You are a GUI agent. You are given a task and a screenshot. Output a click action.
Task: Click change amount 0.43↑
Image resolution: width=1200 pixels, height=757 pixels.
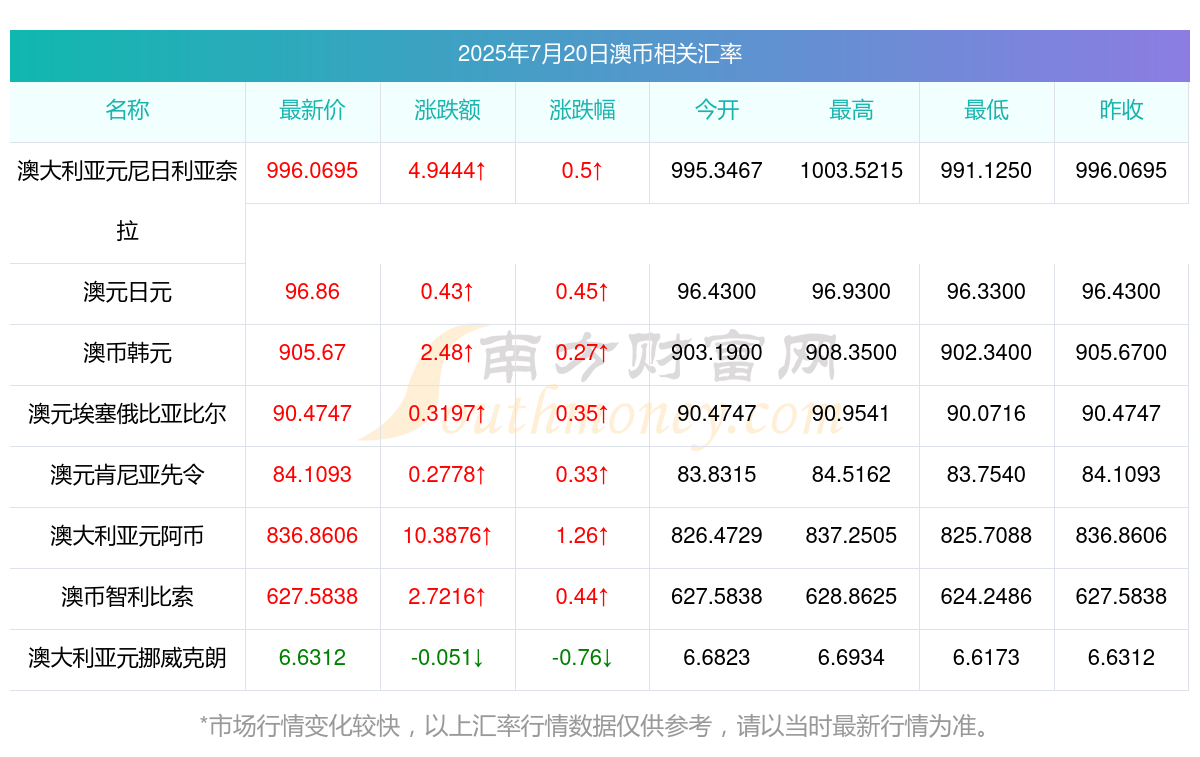[448, 292]
